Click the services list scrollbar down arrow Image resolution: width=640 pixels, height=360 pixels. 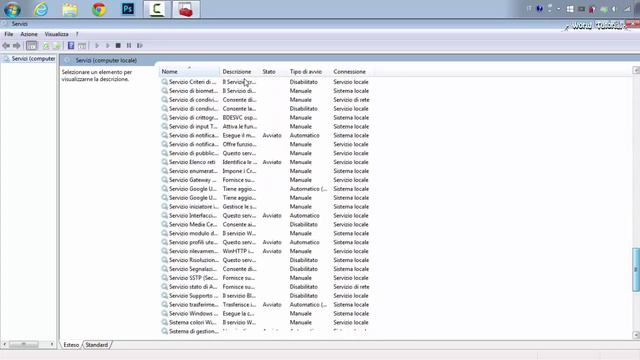636,335
